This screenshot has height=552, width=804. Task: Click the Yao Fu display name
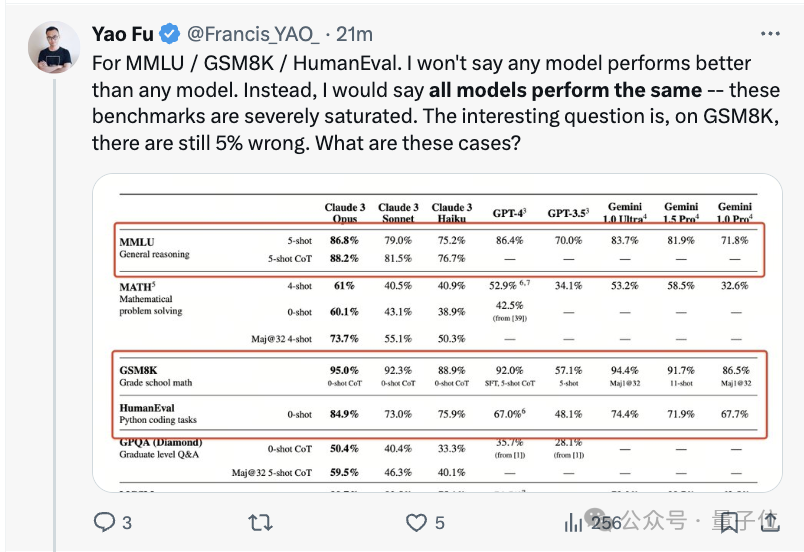coord(122,34)
